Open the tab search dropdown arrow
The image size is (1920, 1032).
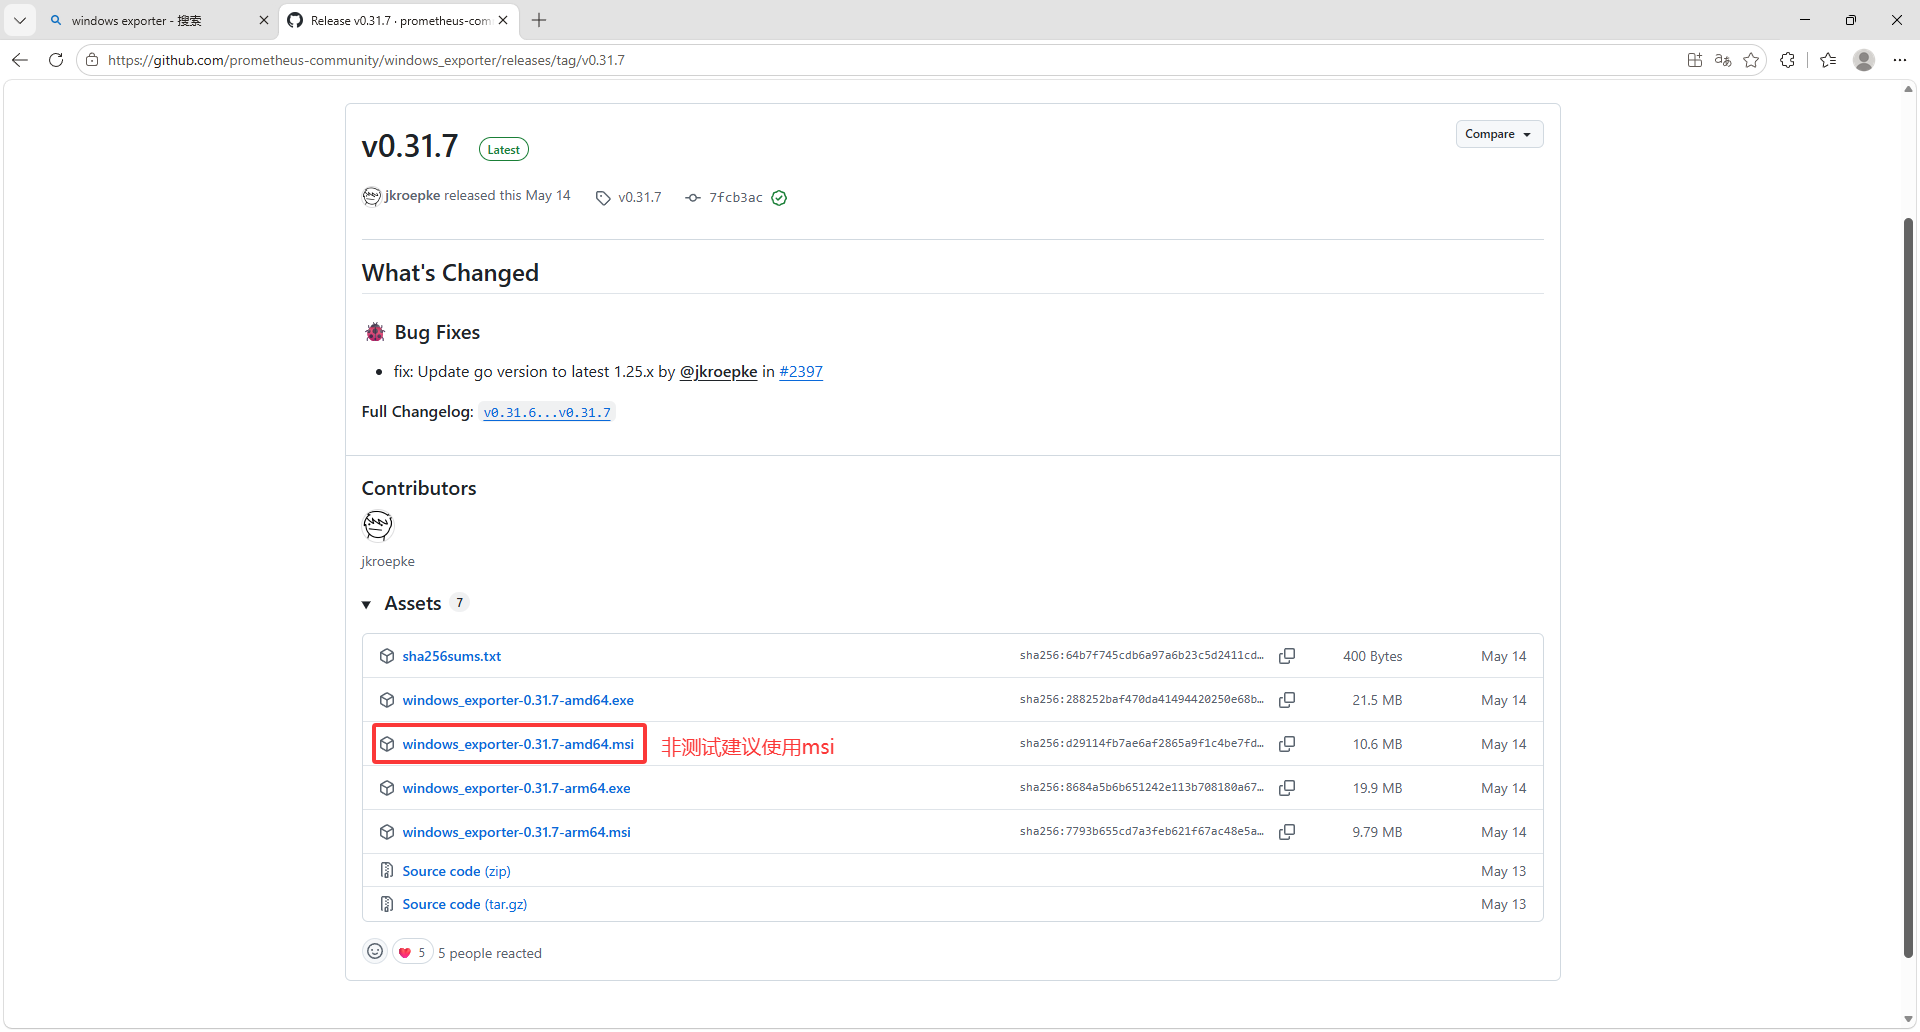click(x=19, y=20)
